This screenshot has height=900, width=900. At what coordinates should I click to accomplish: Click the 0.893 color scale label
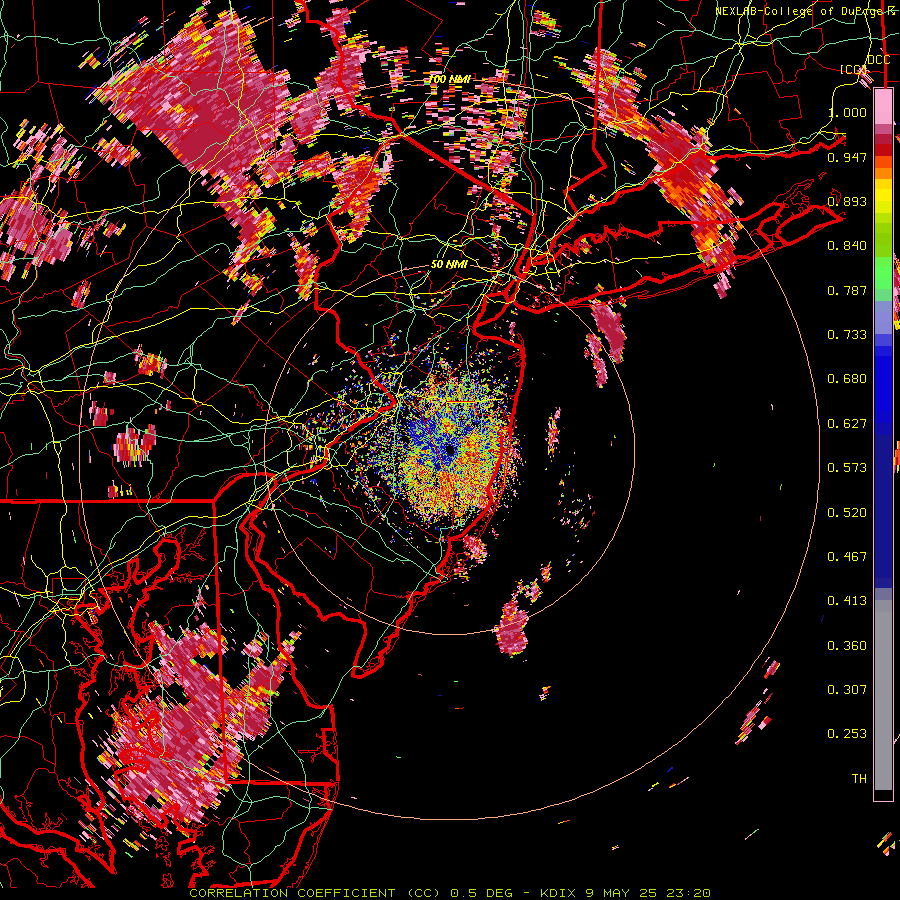point(847,201)
